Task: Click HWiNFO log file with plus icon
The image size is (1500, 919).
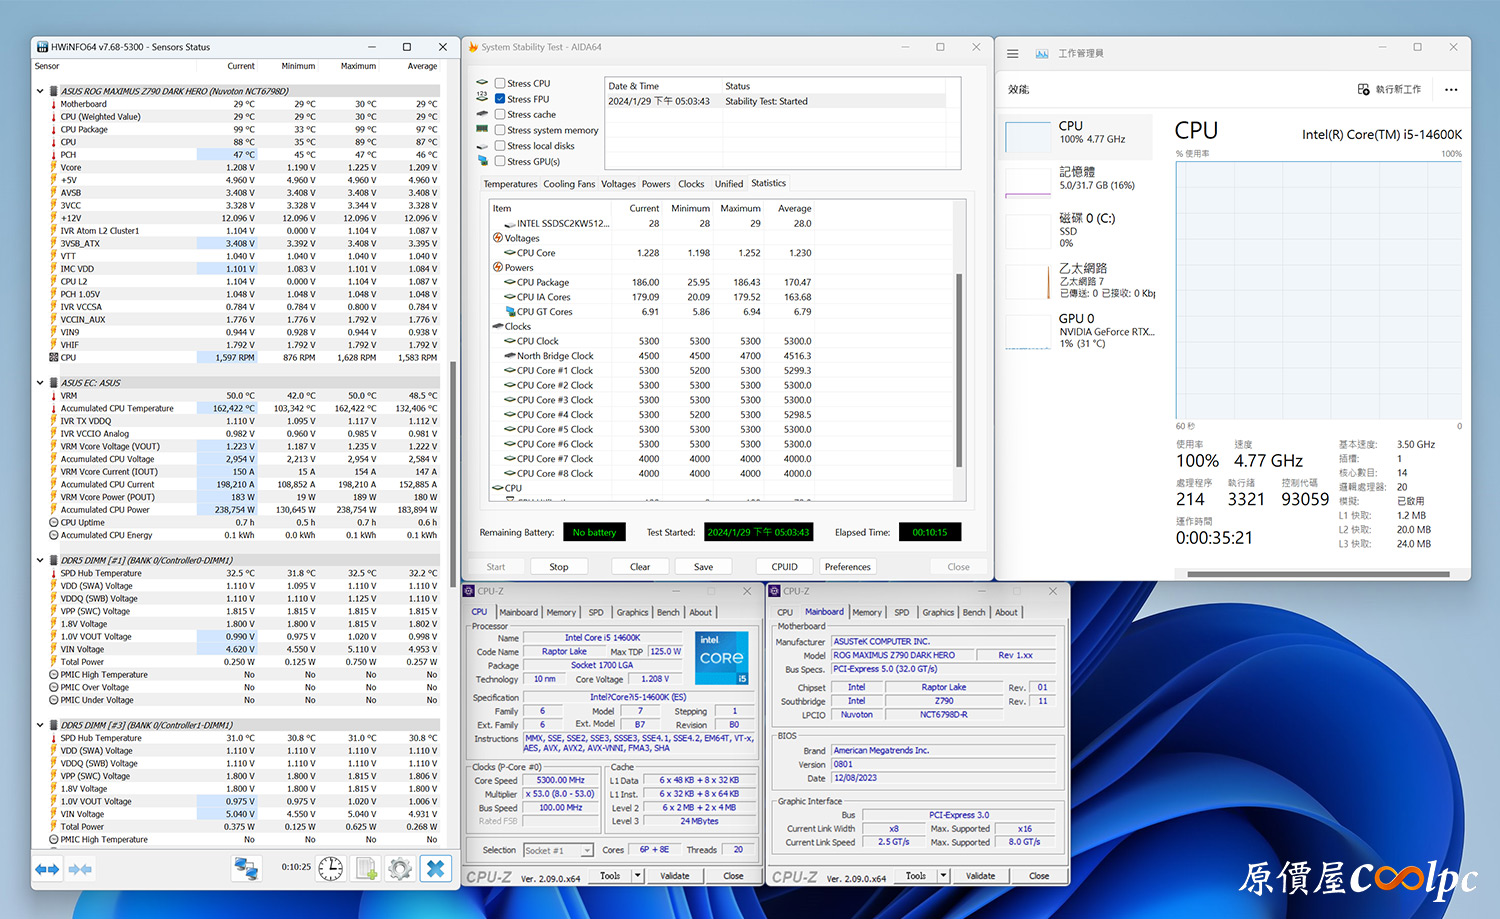Action: pos(366,868)
